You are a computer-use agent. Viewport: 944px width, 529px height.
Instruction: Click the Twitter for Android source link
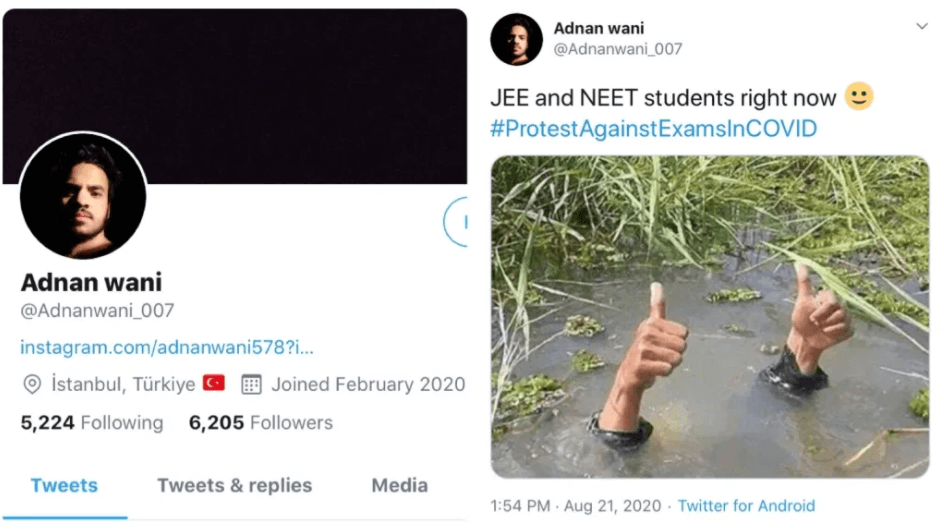pos(746,506)
